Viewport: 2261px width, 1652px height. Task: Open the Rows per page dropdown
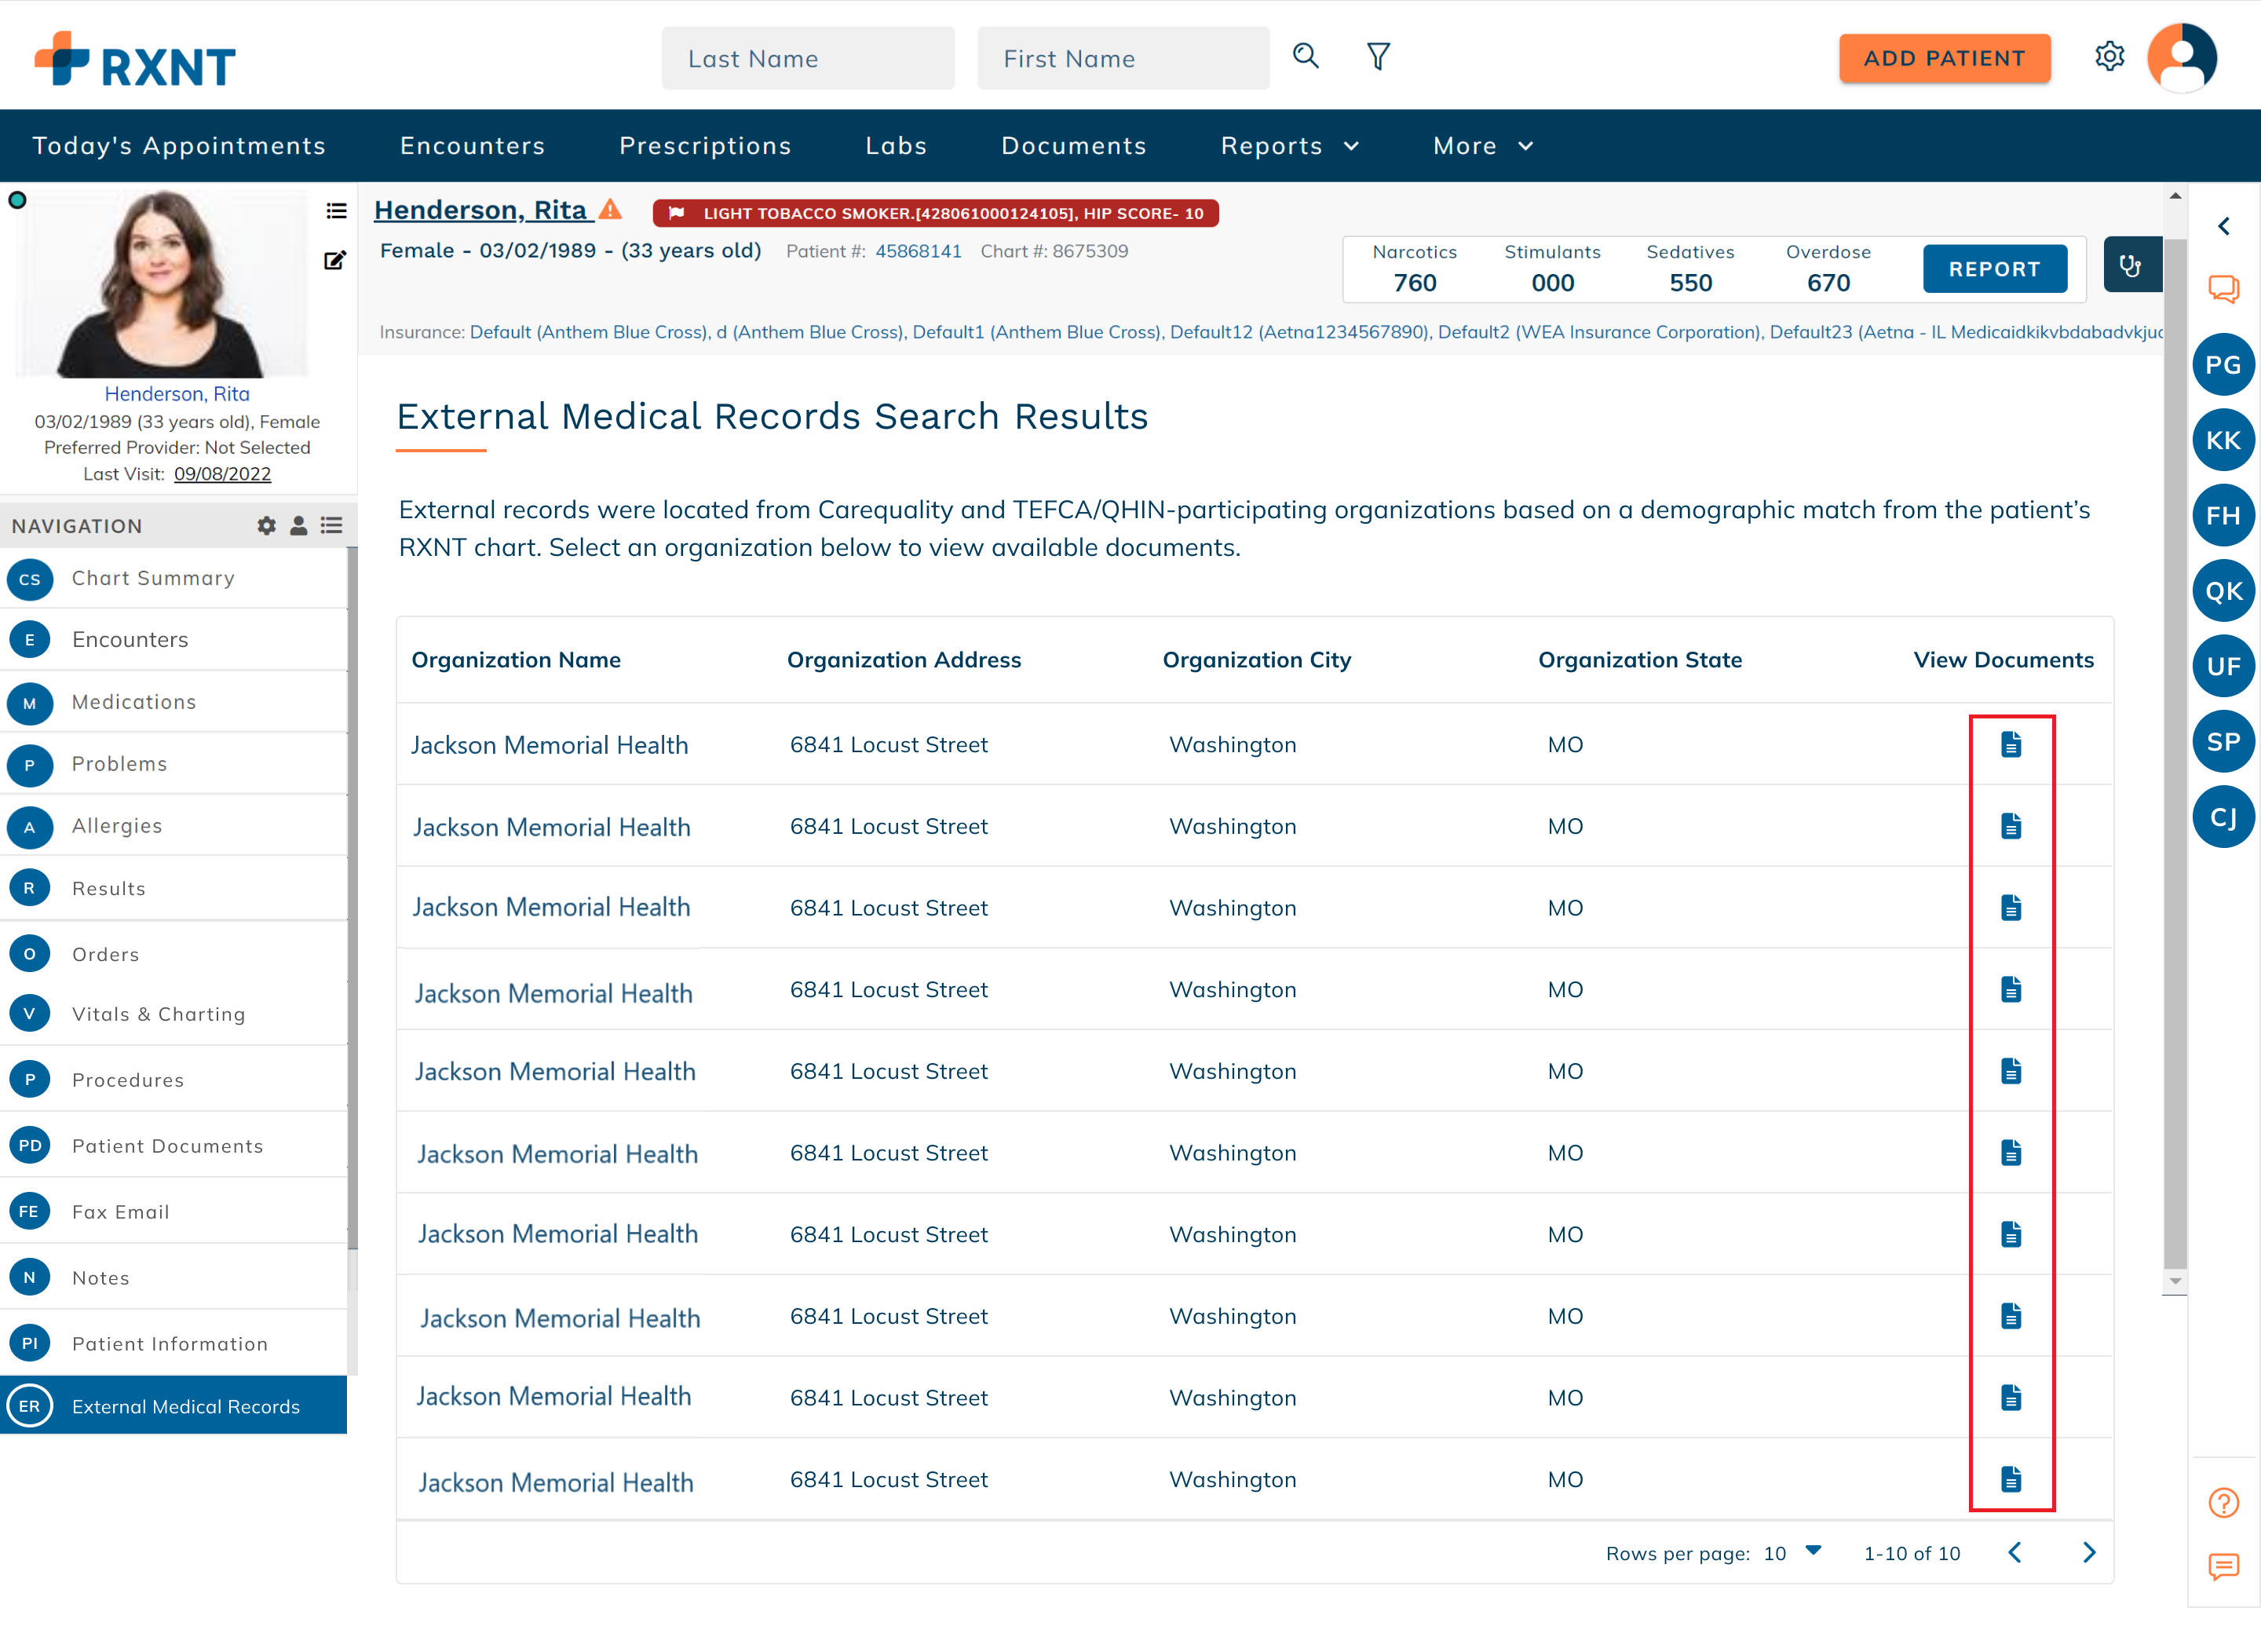1793,1552
